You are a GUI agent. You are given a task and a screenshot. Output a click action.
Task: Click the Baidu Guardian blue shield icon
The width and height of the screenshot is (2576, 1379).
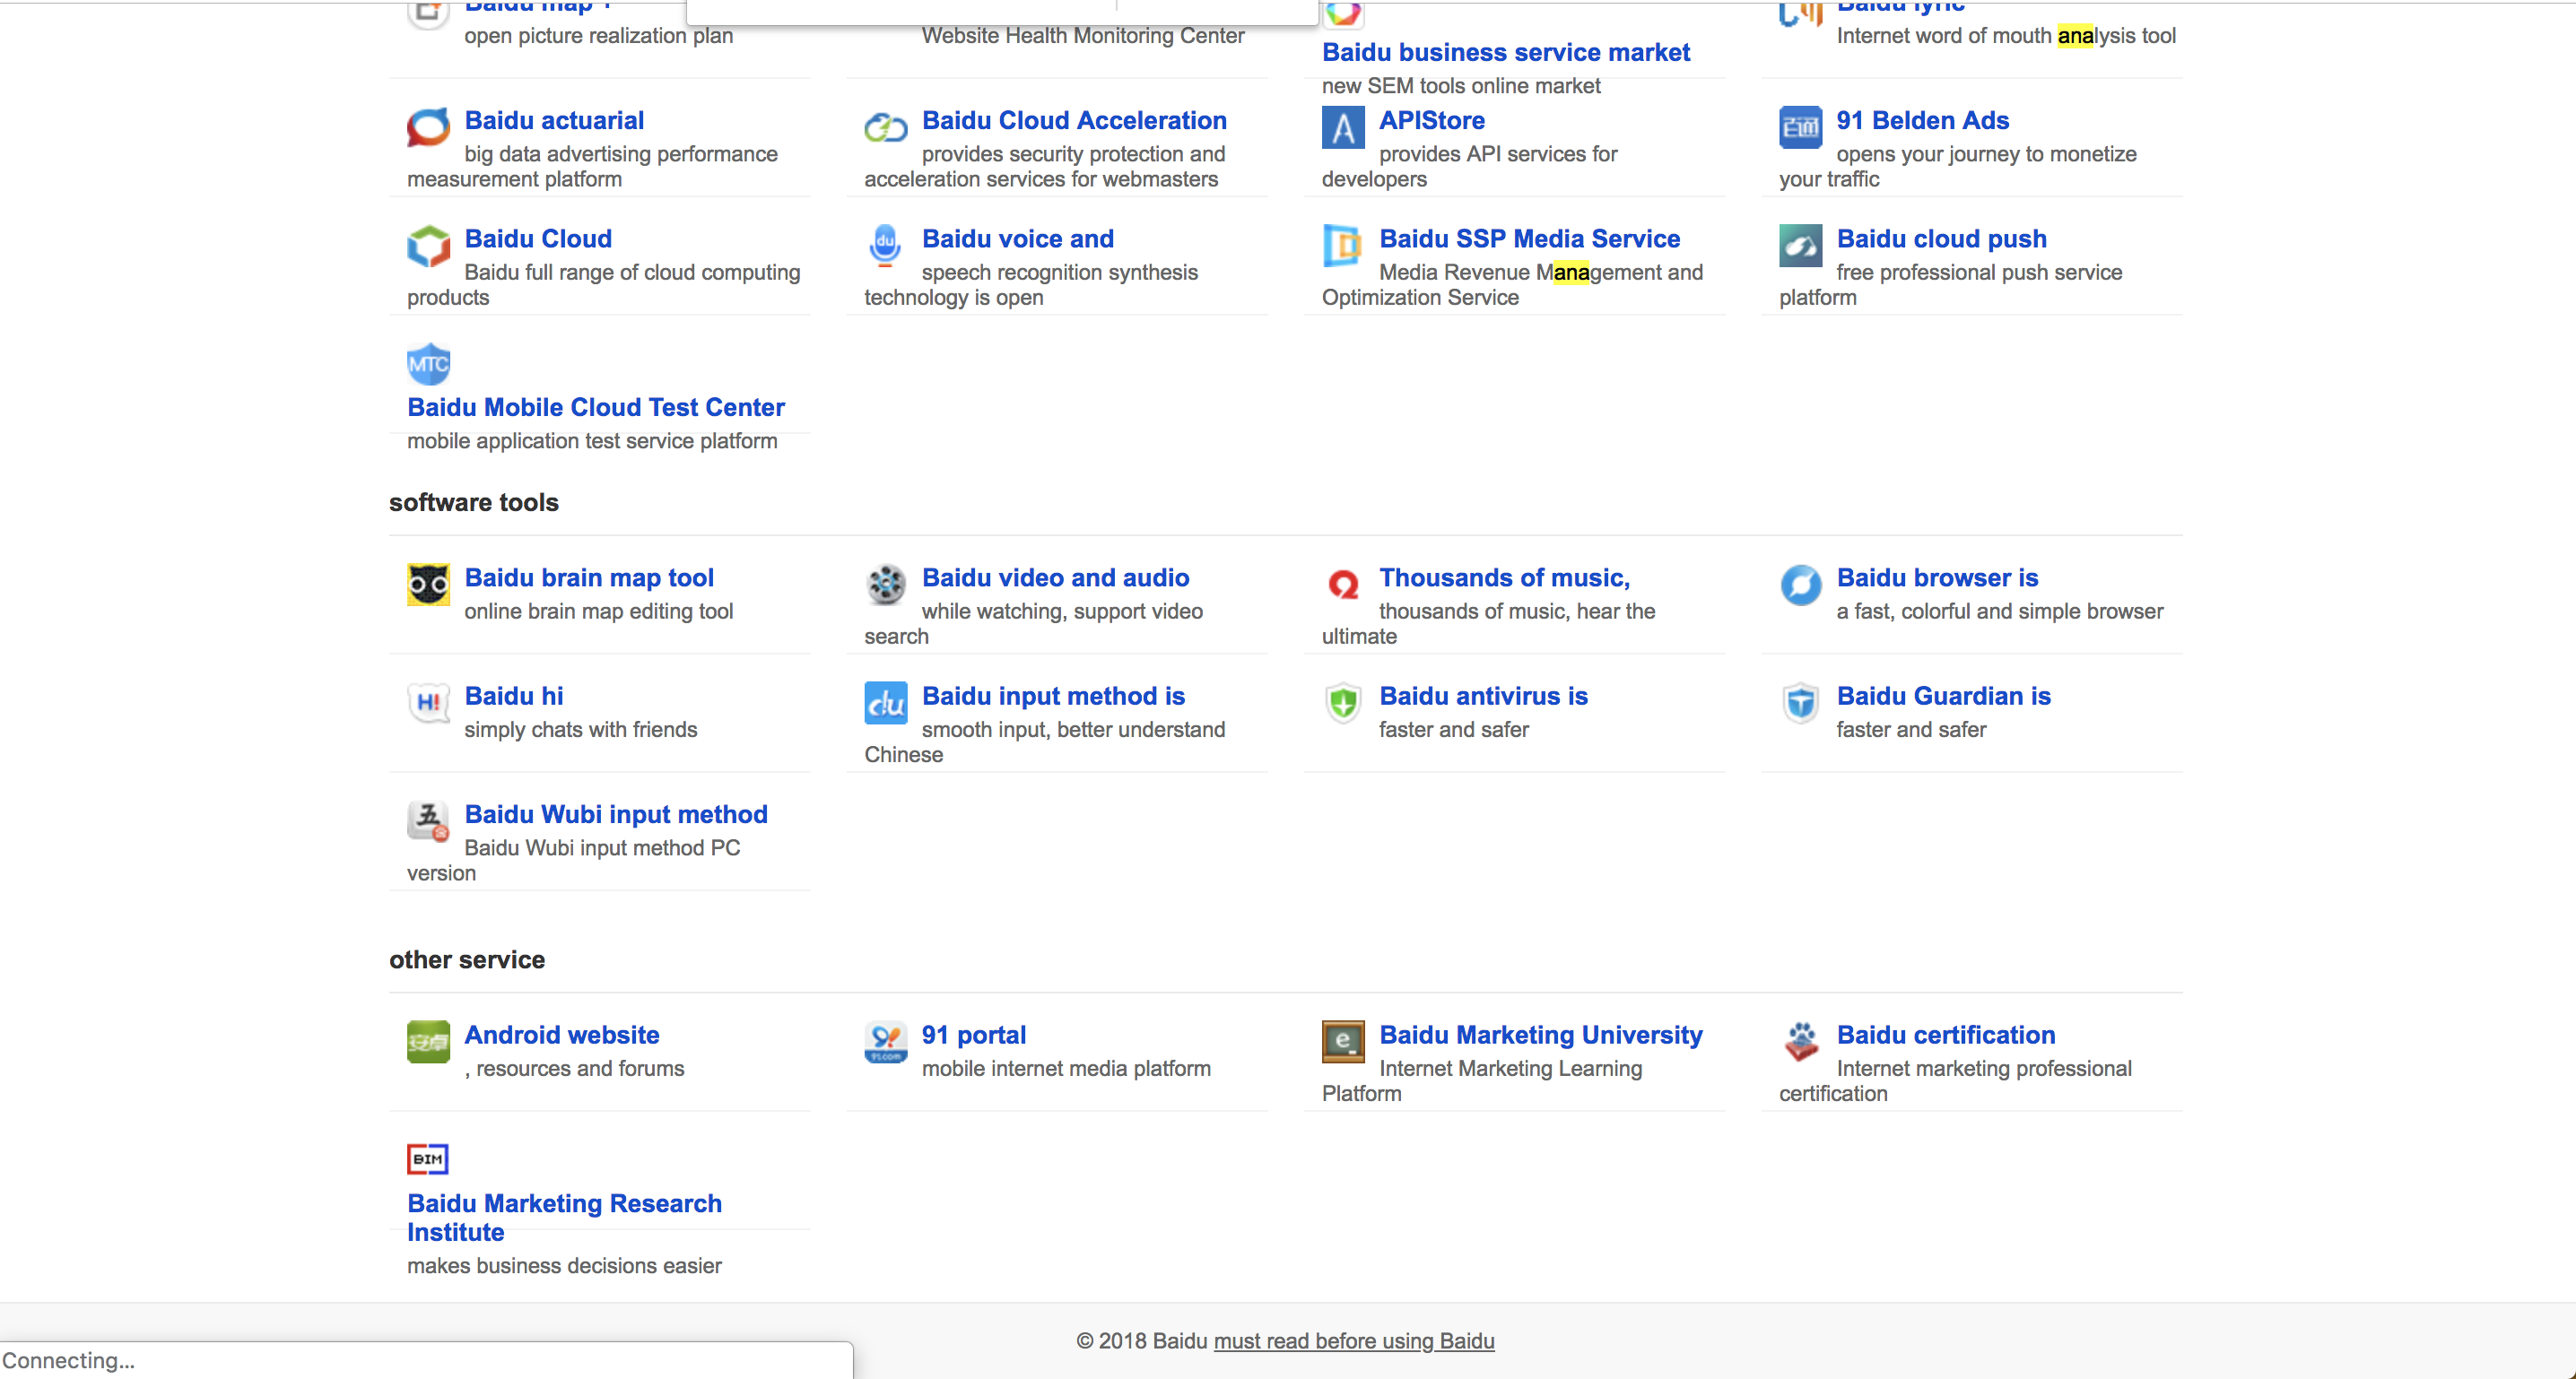pos(1800,702)
